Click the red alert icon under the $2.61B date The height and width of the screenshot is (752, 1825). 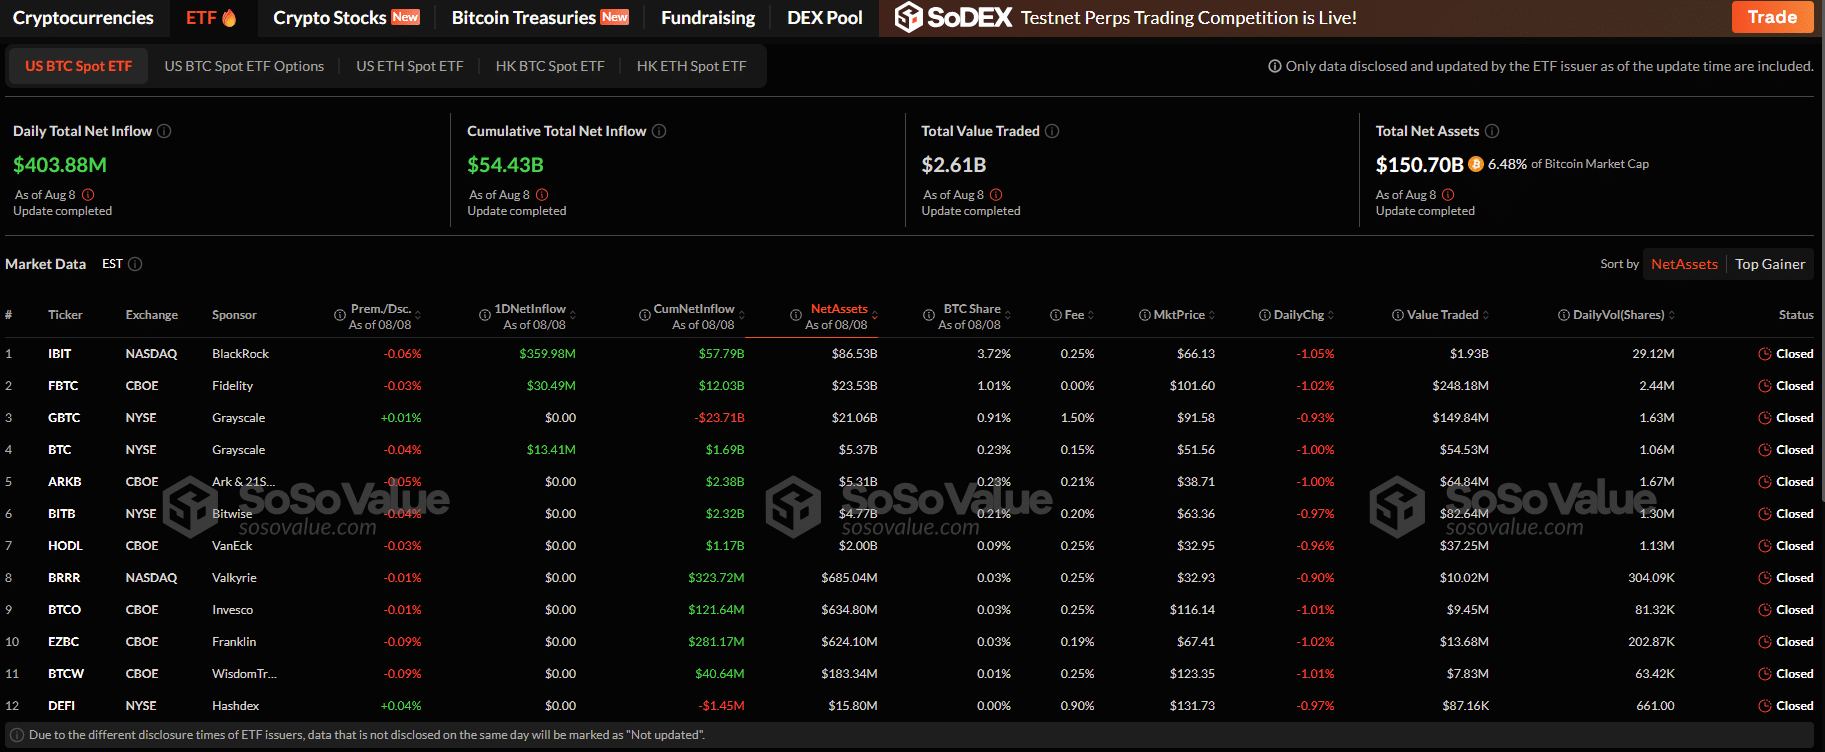(996, 195)
